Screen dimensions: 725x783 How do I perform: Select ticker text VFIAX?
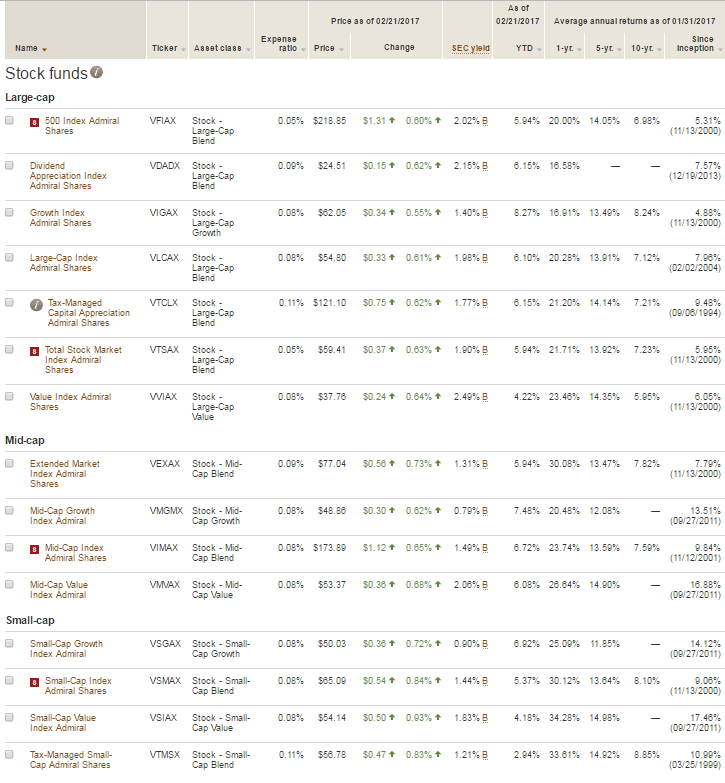[x=163, y=121]
